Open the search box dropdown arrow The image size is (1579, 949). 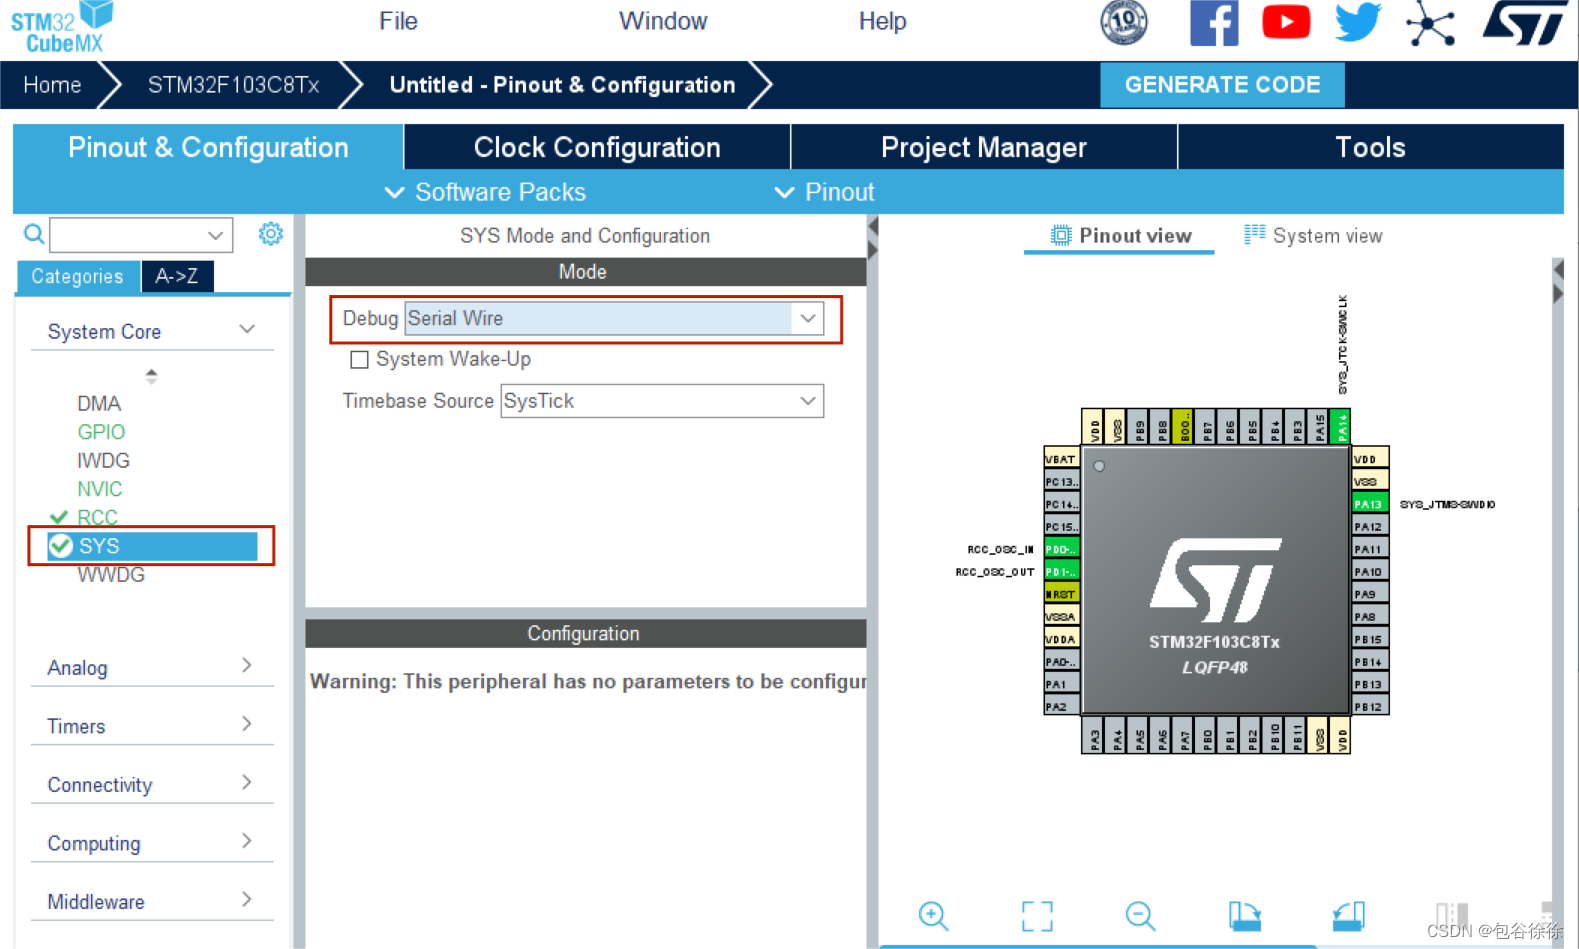[x=215, y=235]
